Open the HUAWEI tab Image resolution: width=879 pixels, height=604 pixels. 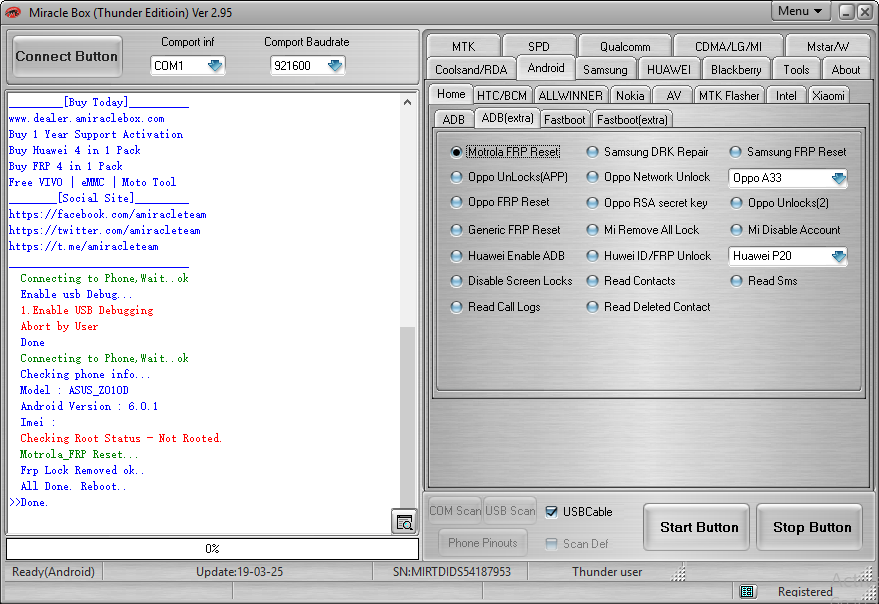(x=668, y=70)
